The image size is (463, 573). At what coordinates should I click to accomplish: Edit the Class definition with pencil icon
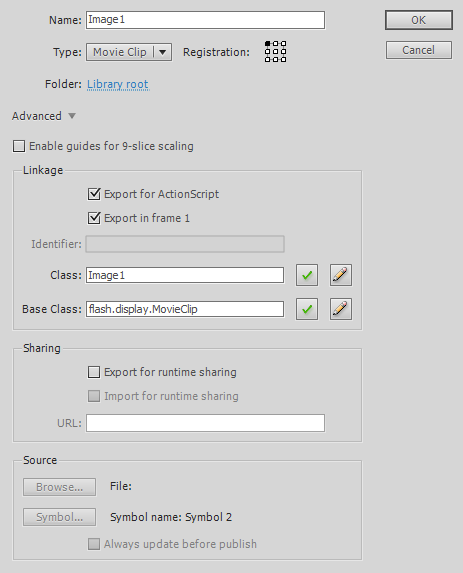(341, 275)
